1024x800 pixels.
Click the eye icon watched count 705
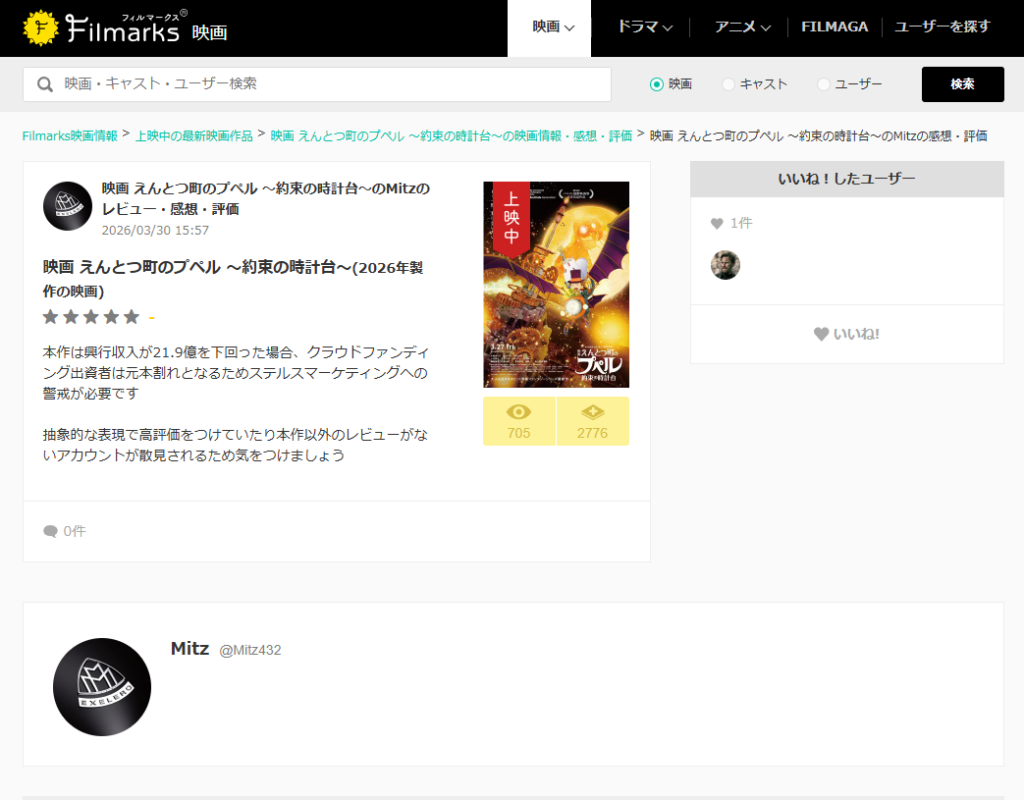click(519, 413)
